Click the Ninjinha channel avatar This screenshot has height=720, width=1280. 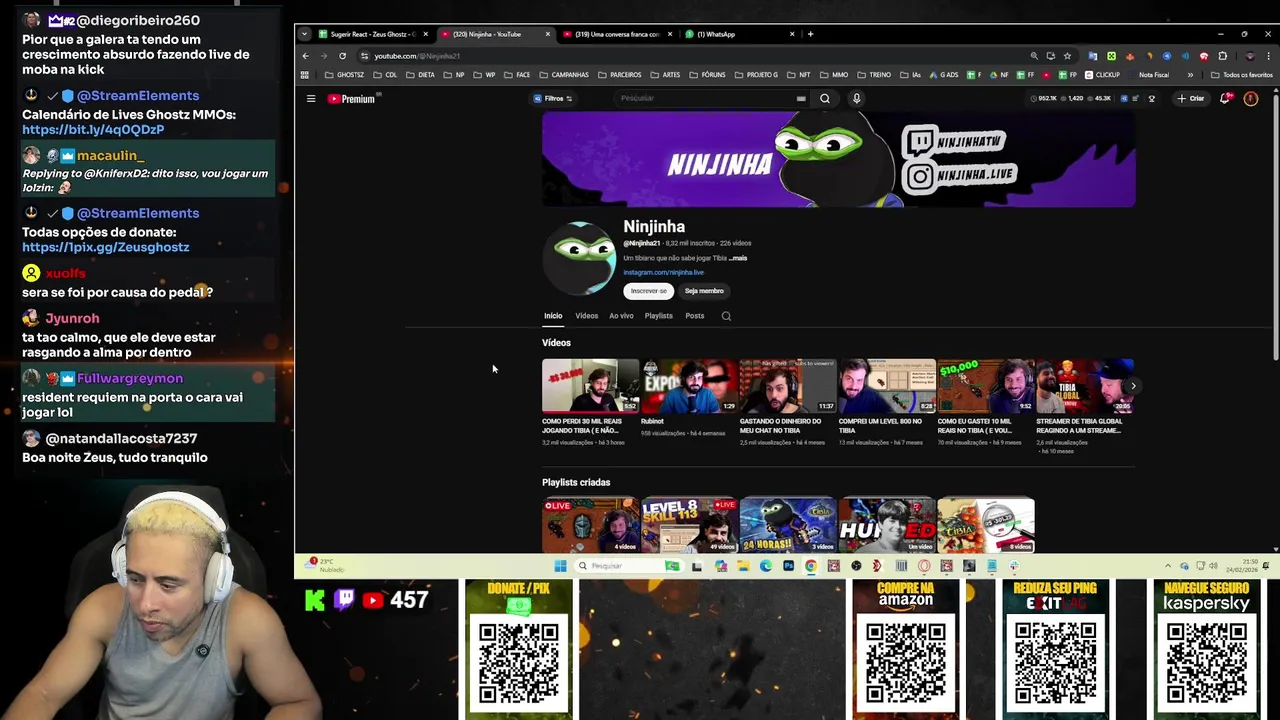click(580, 258)
